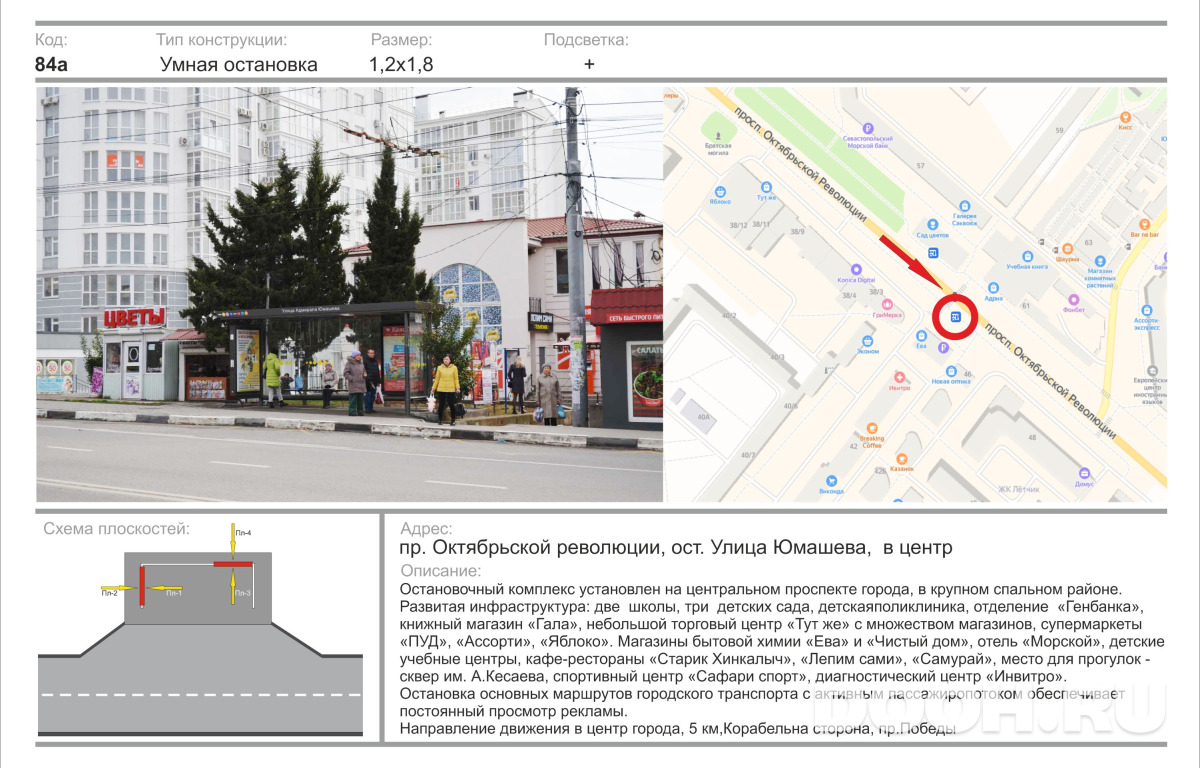Click the Код: label
The width and height of the screenshot is (1200, 768).
(x=51, y=40)
